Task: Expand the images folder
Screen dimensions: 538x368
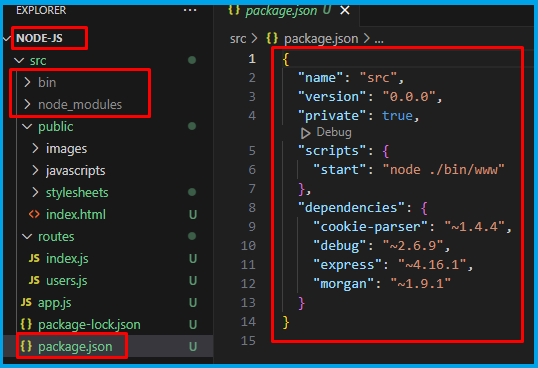Action: pos(35,148)
